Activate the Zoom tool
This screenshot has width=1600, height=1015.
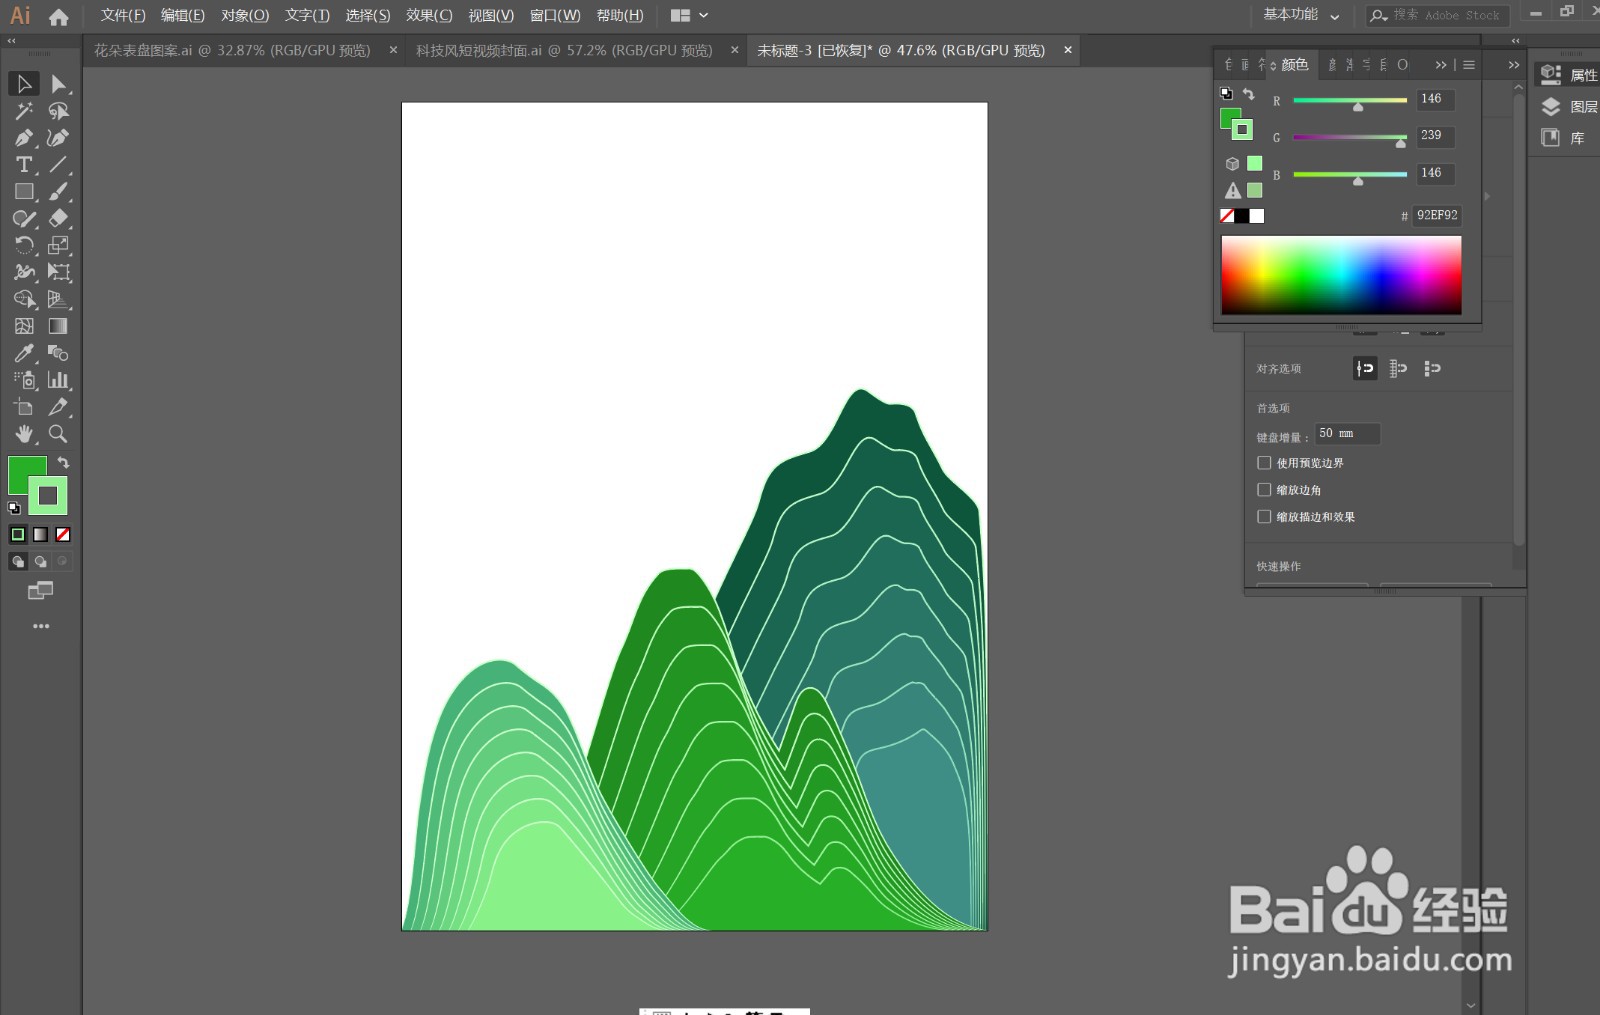point(59,434)
